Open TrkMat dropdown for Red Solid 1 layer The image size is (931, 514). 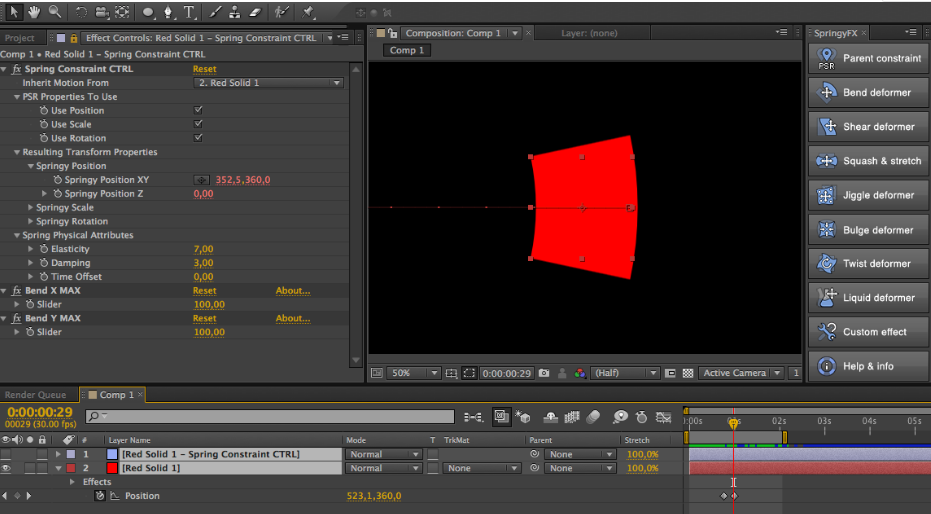(481, 468)
